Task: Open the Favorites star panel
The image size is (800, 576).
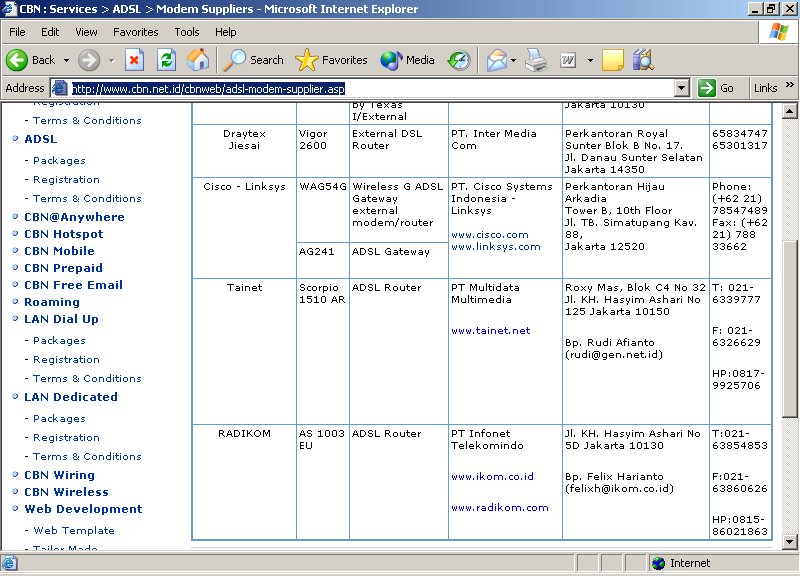Action: (332, 60)
